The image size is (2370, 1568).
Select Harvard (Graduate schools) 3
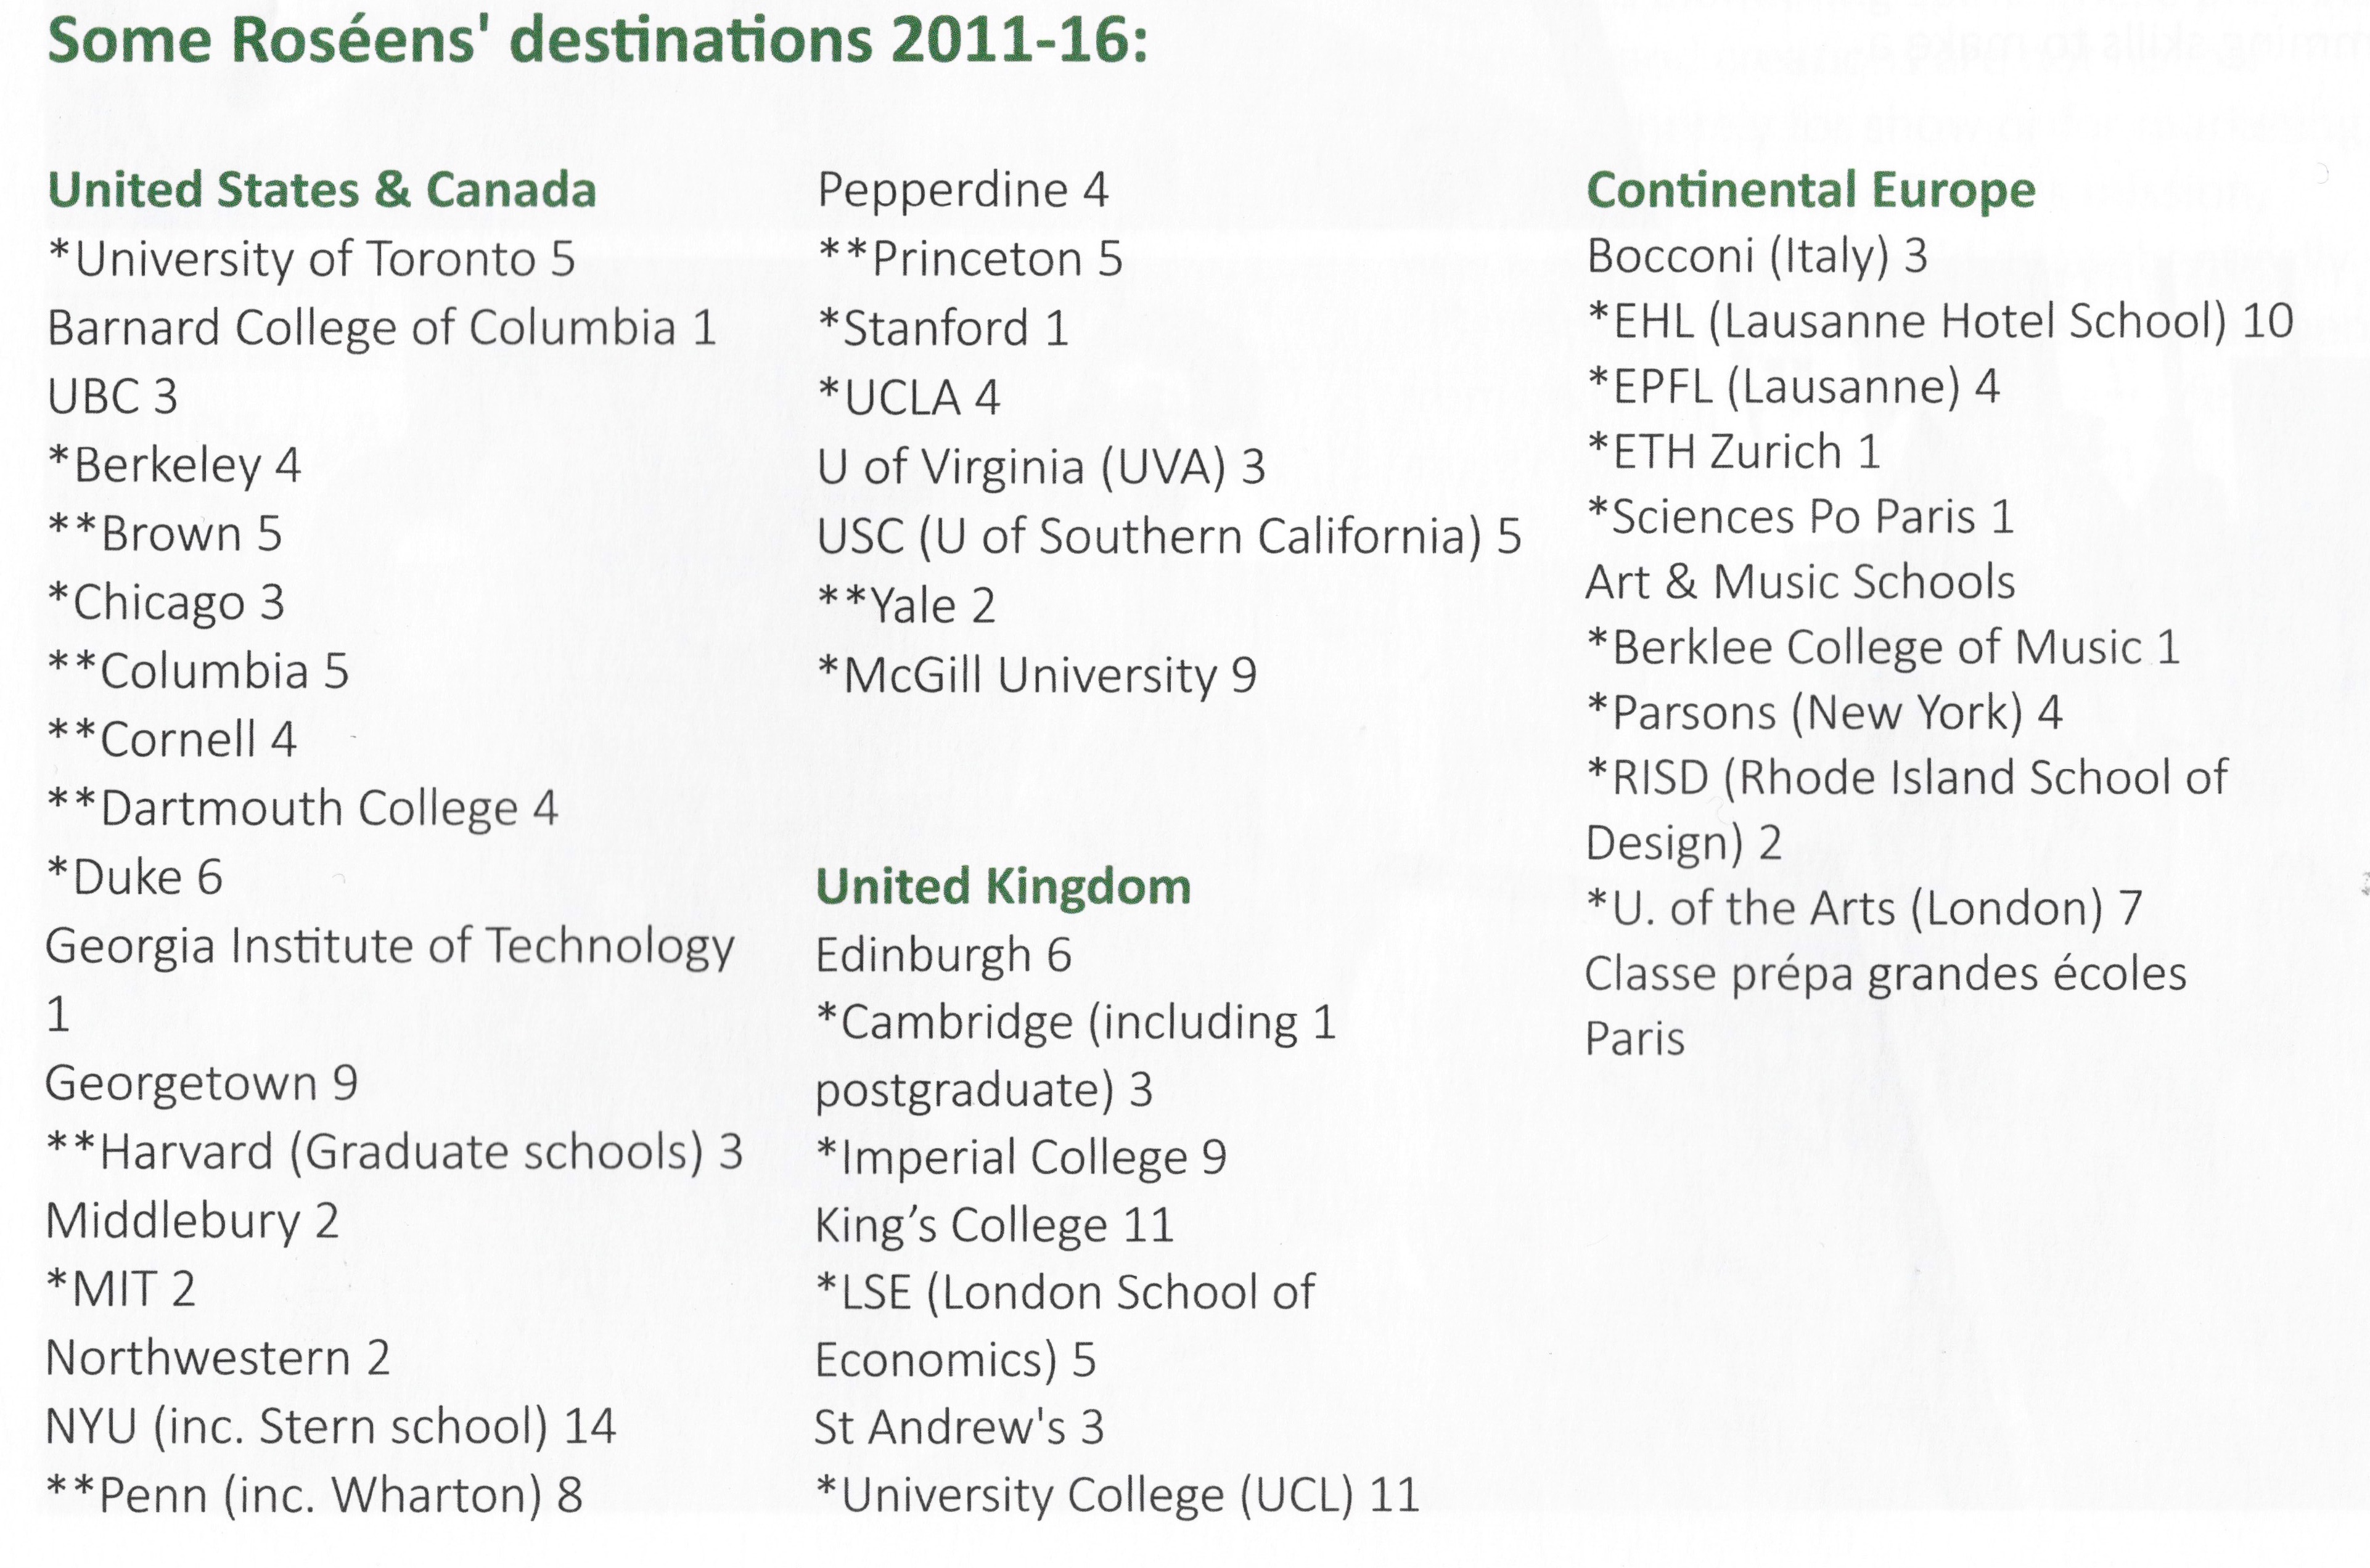[395, 1153]
